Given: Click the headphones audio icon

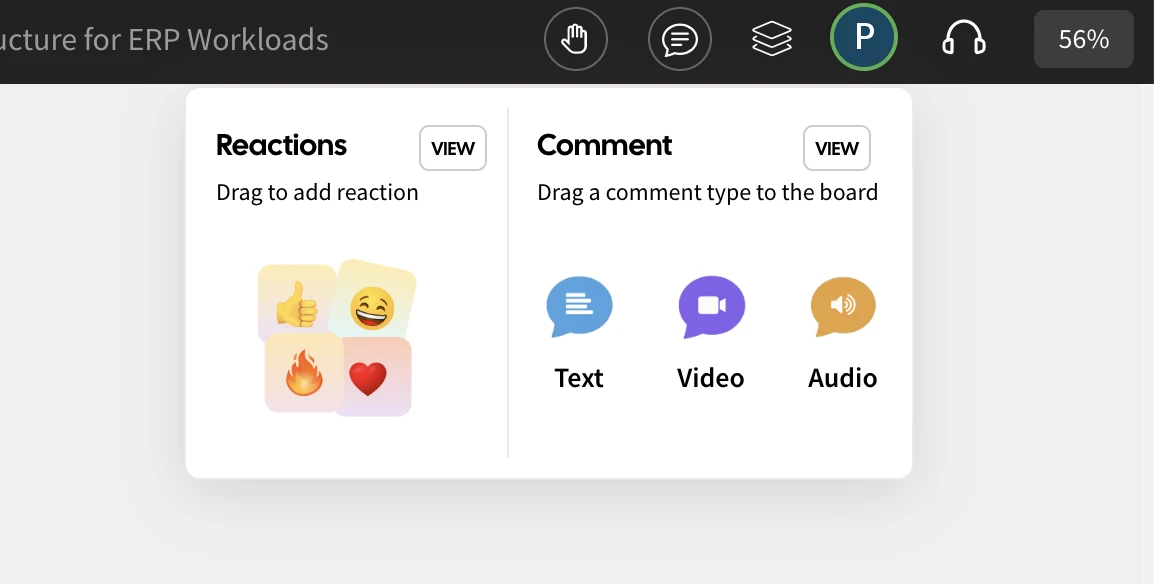Looking at the screenshot, I should pyautogui.click(x=964, y=40).
